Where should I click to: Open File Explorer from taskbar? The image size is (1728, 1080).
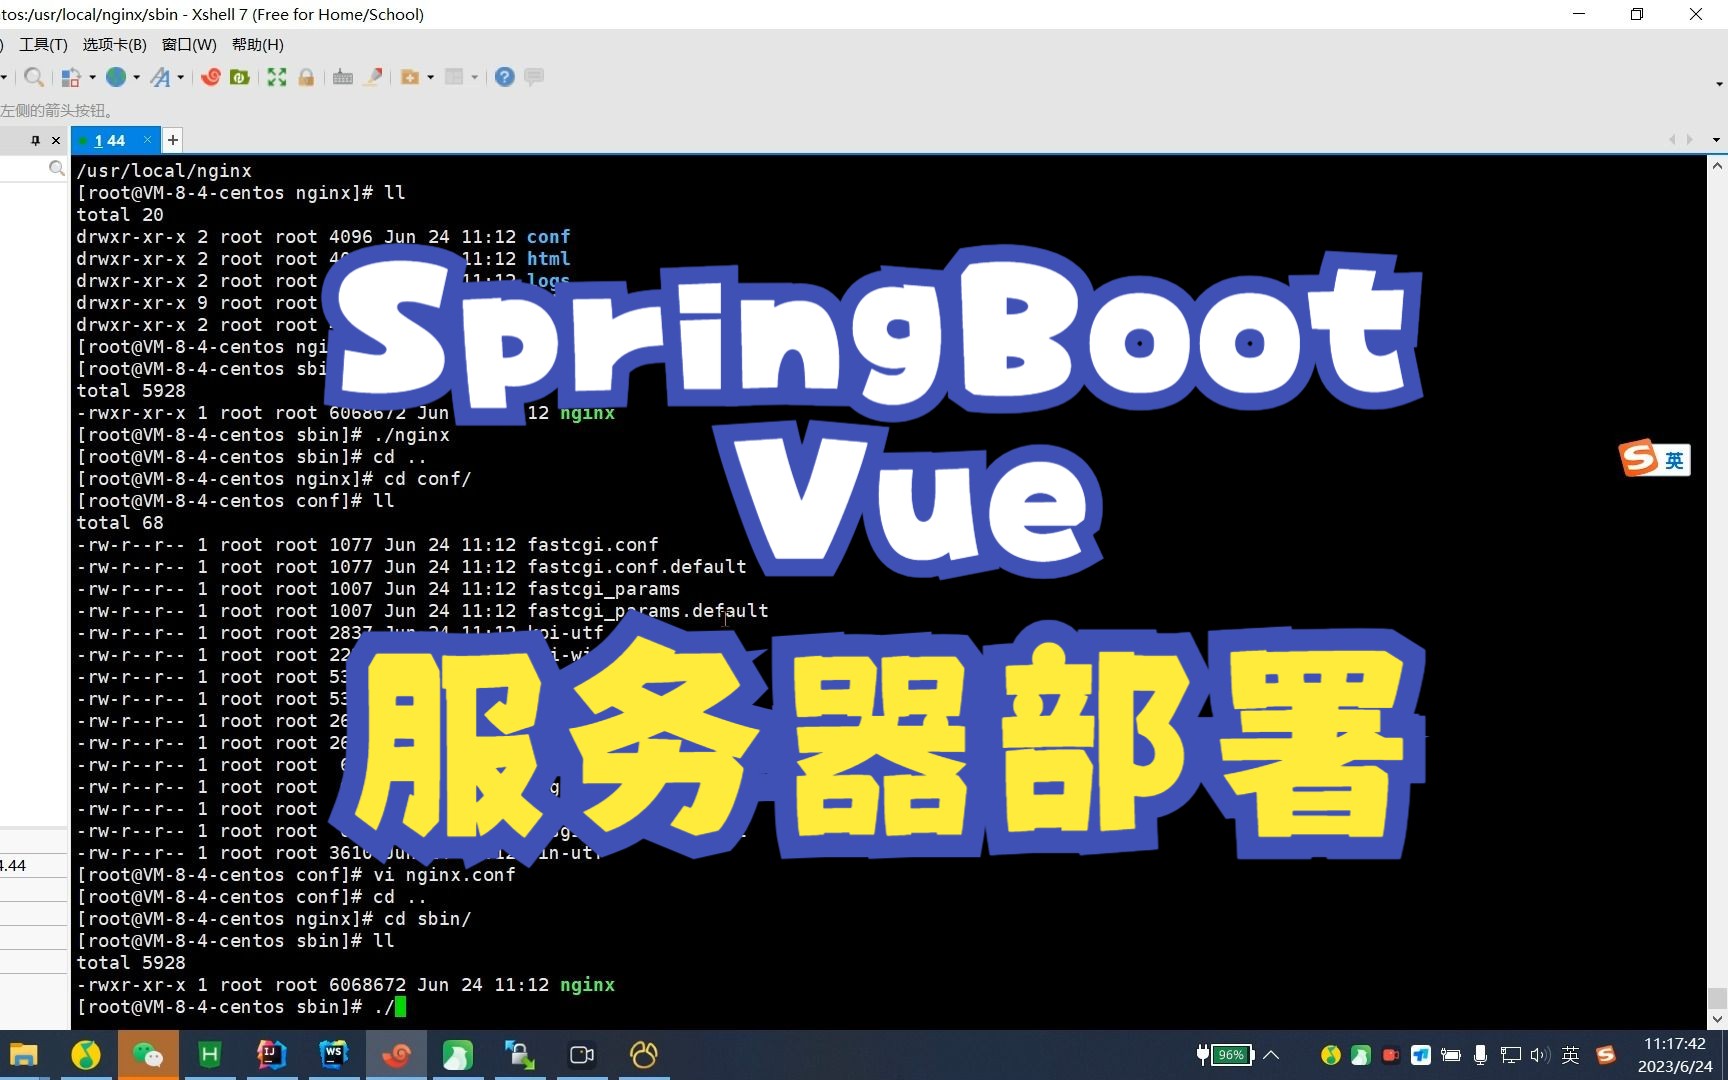24,1055
